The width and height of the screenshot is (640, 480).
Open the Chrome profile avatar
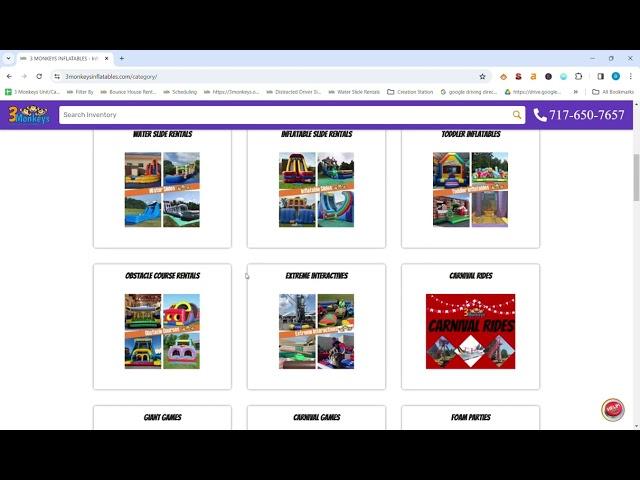[x=616, y=76]
